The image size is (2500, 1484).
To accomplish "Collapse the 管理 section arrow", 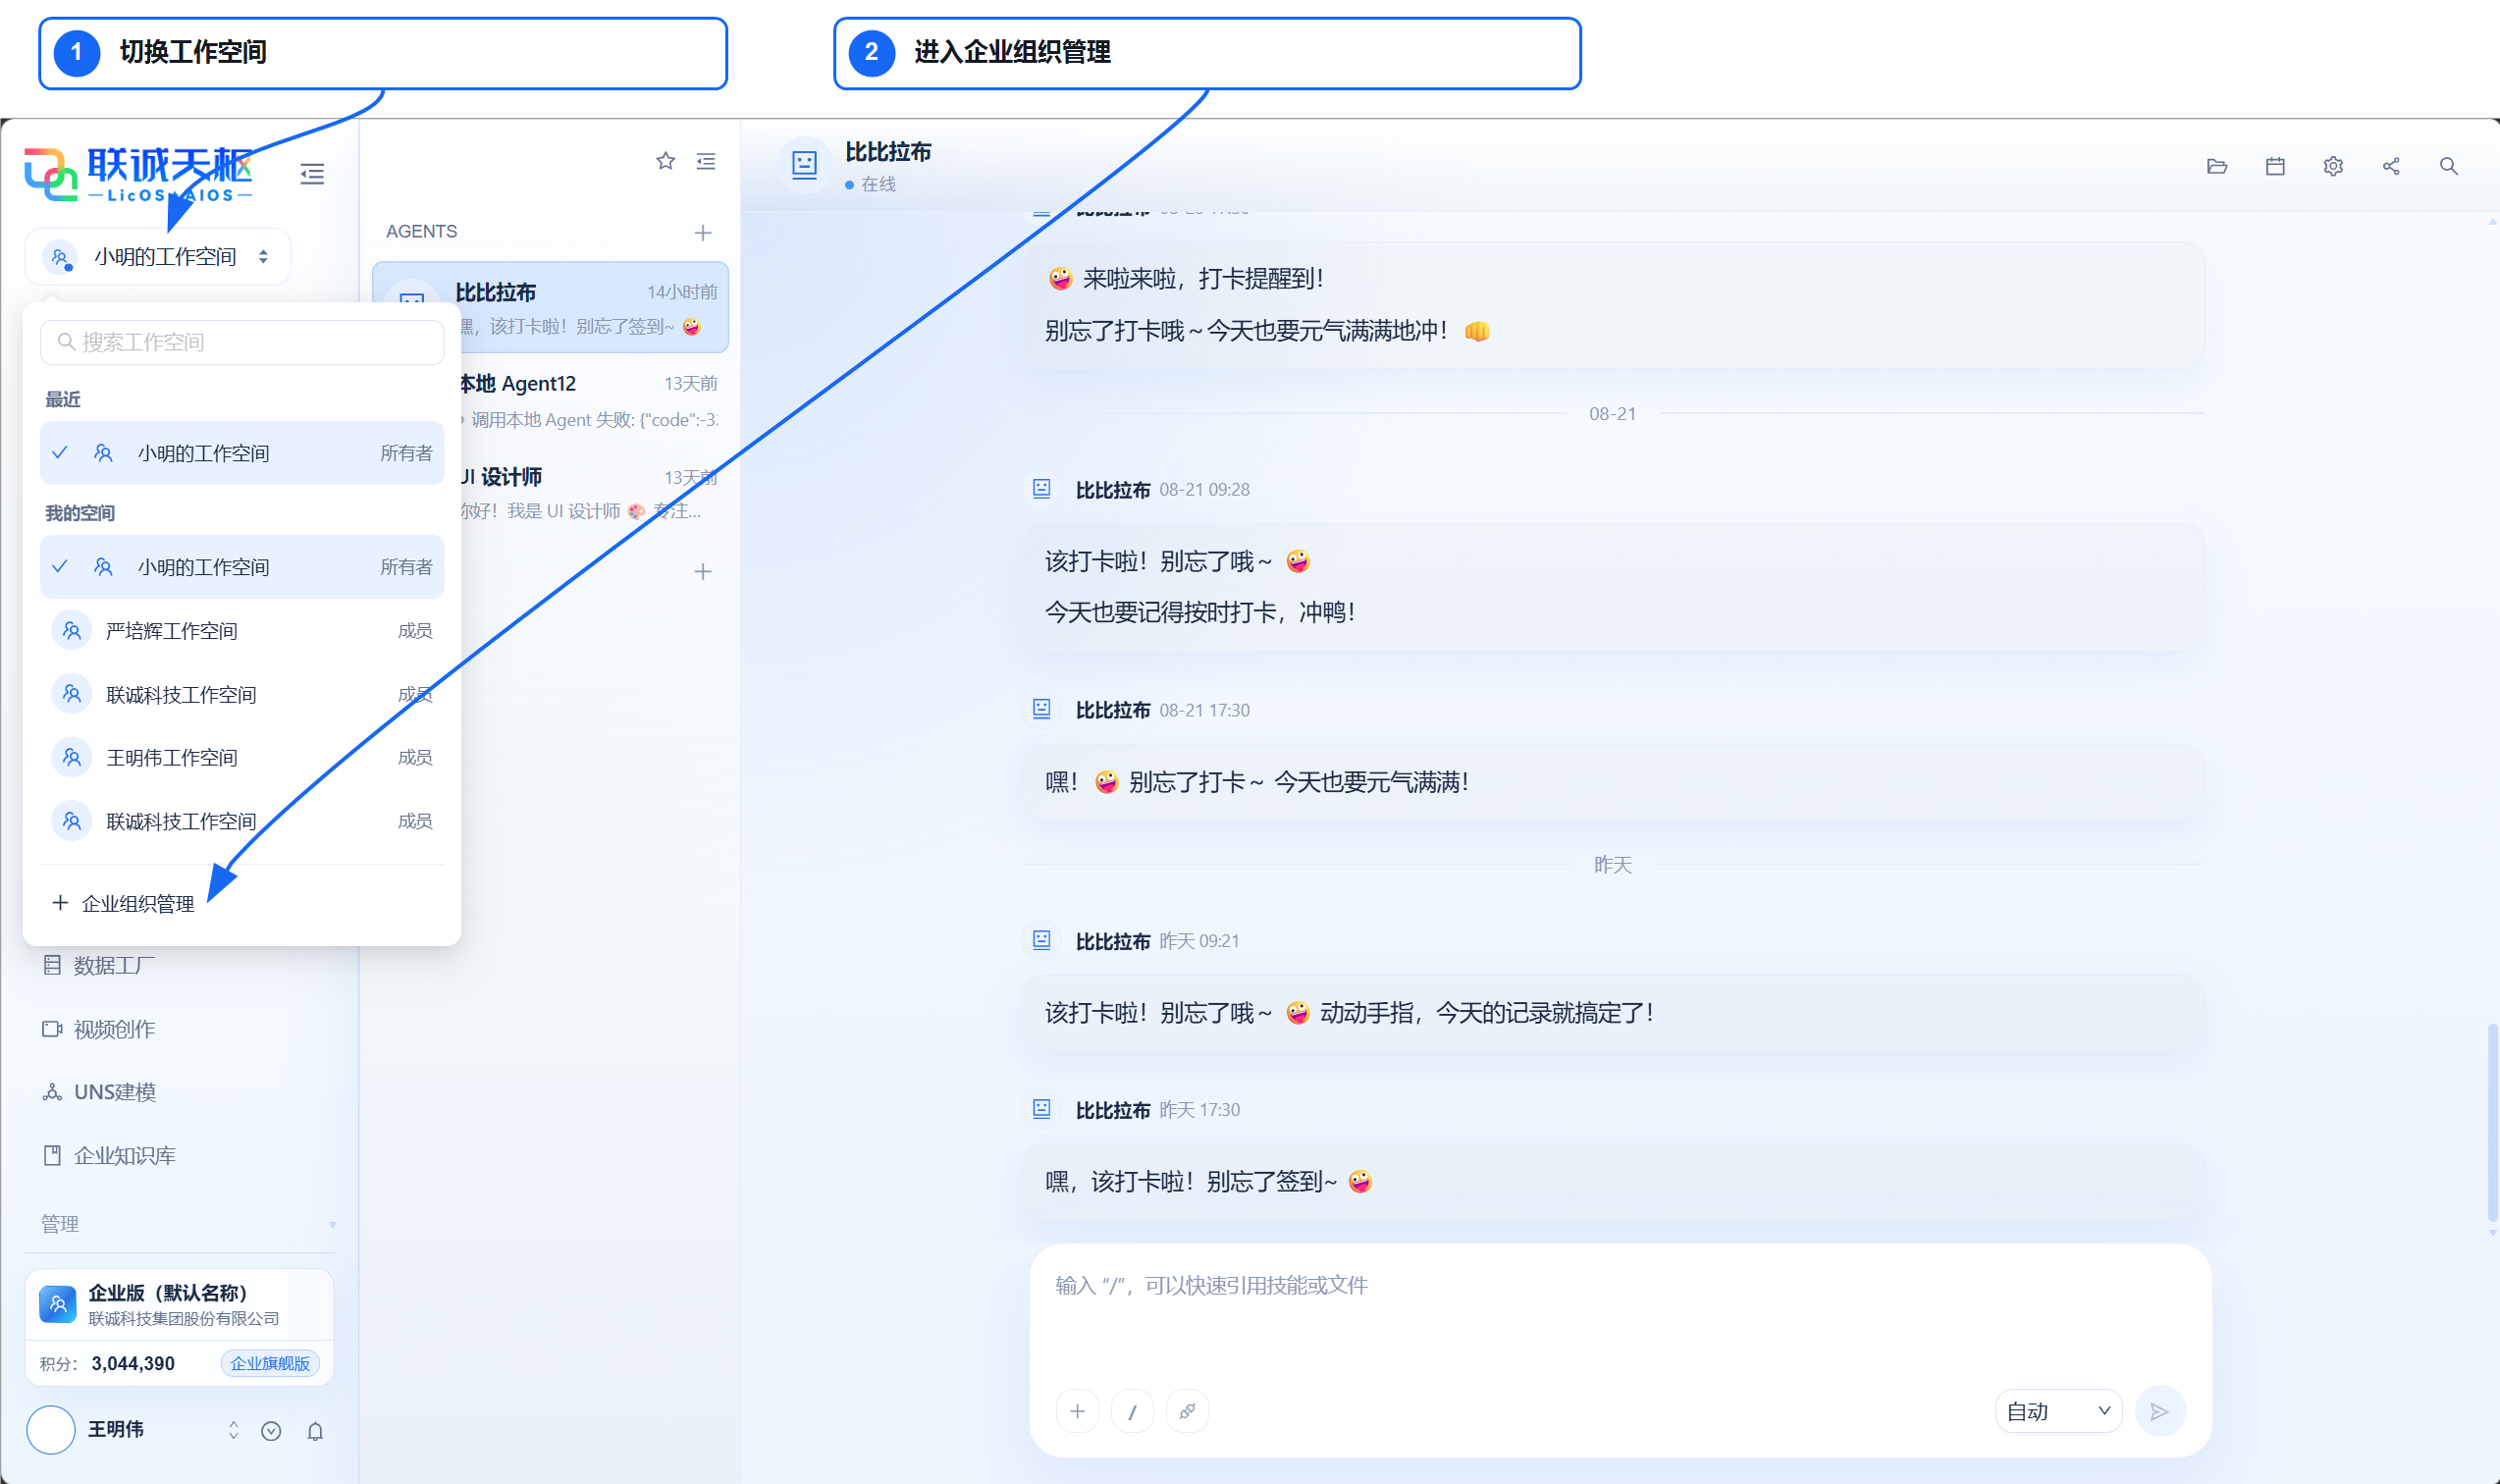I will tap(332, 1224).
